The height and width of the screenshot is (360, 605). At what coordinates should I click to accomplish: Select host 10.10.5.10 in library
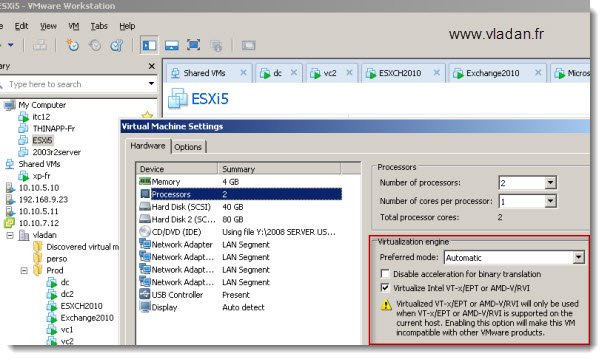[x=39, y=188]
